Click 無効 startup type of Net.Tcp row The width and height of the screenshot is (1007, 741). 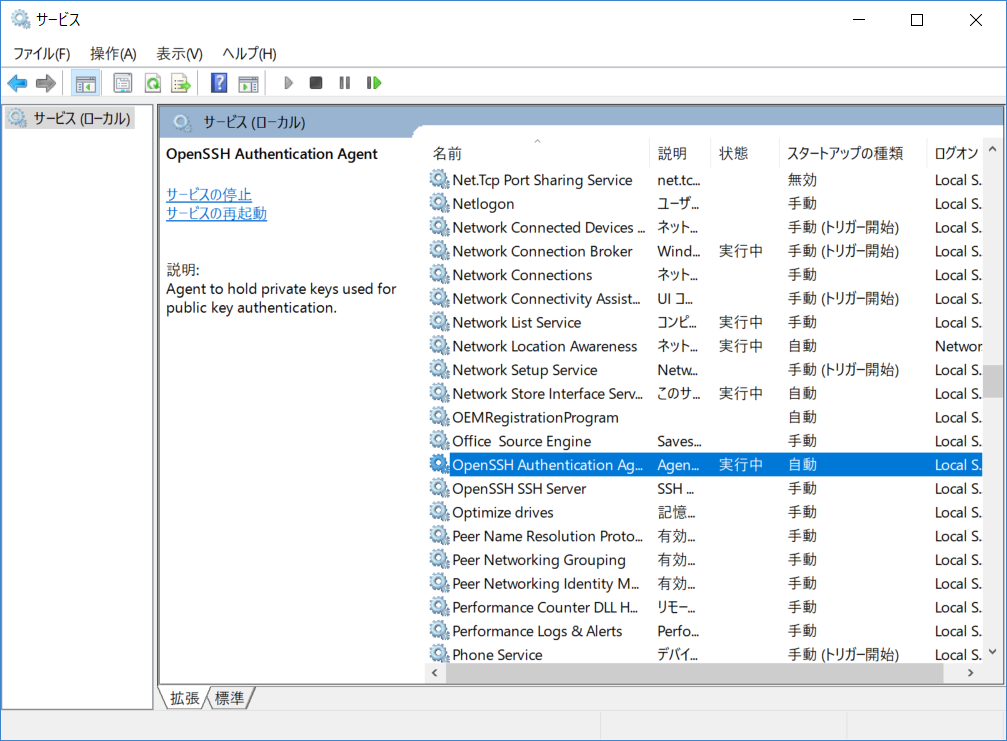tap(802, 180)
